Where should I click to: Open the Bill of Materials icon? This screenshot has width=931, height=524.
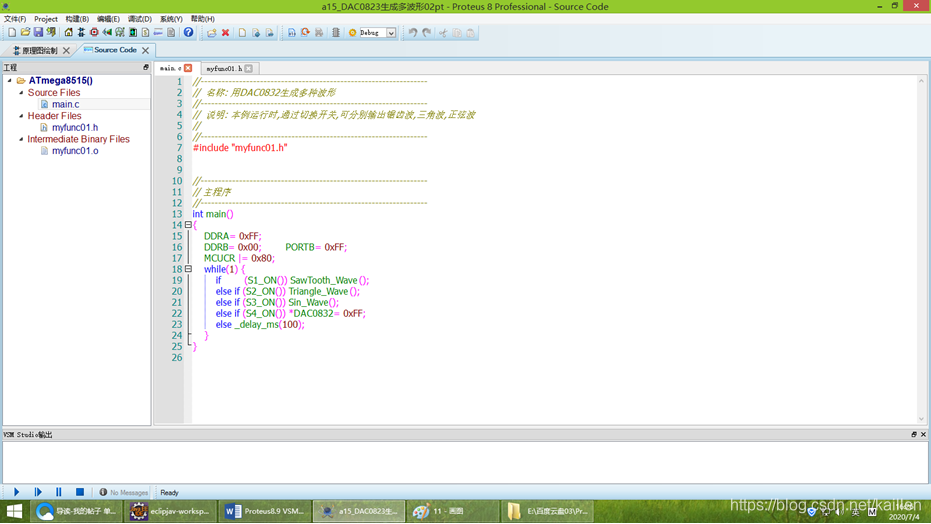click(x=145, y=33)
